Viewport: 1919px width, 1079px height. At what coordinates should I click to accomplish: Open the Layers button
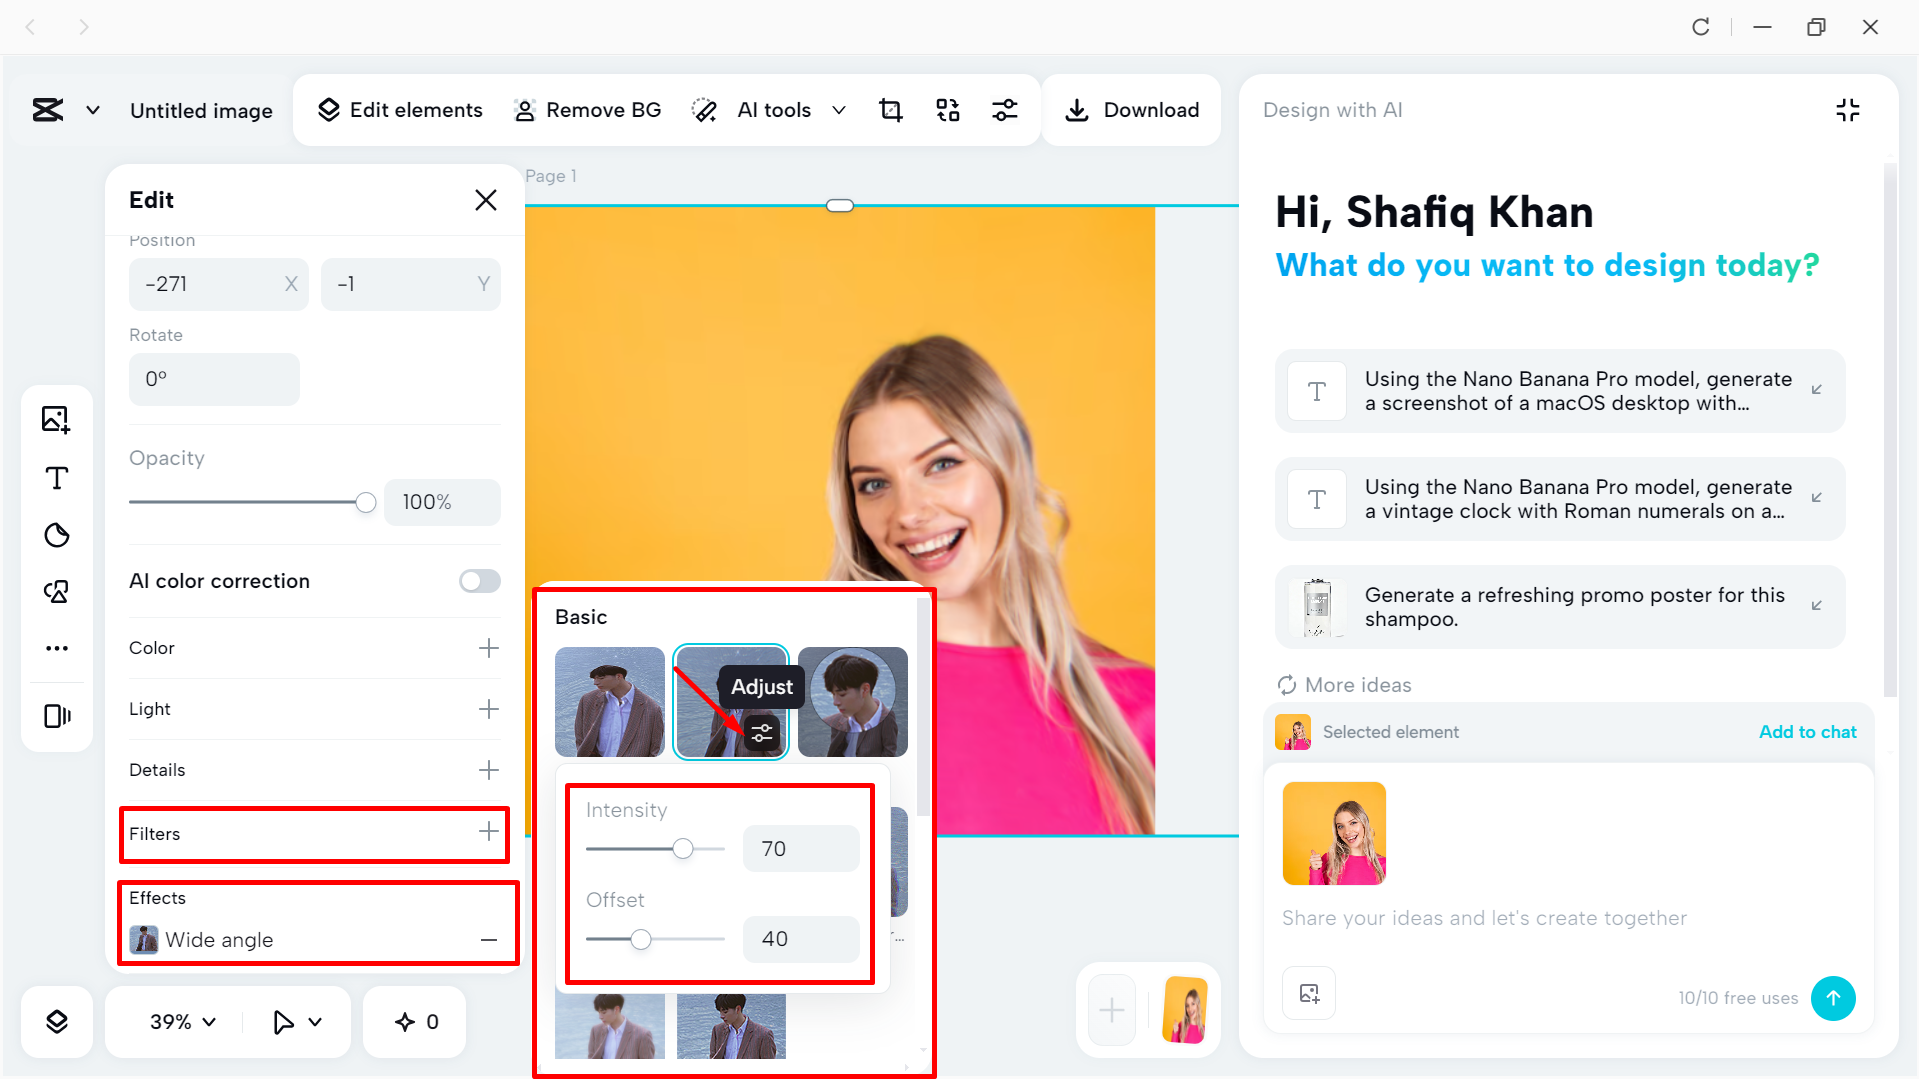[x=57, y=1021]
